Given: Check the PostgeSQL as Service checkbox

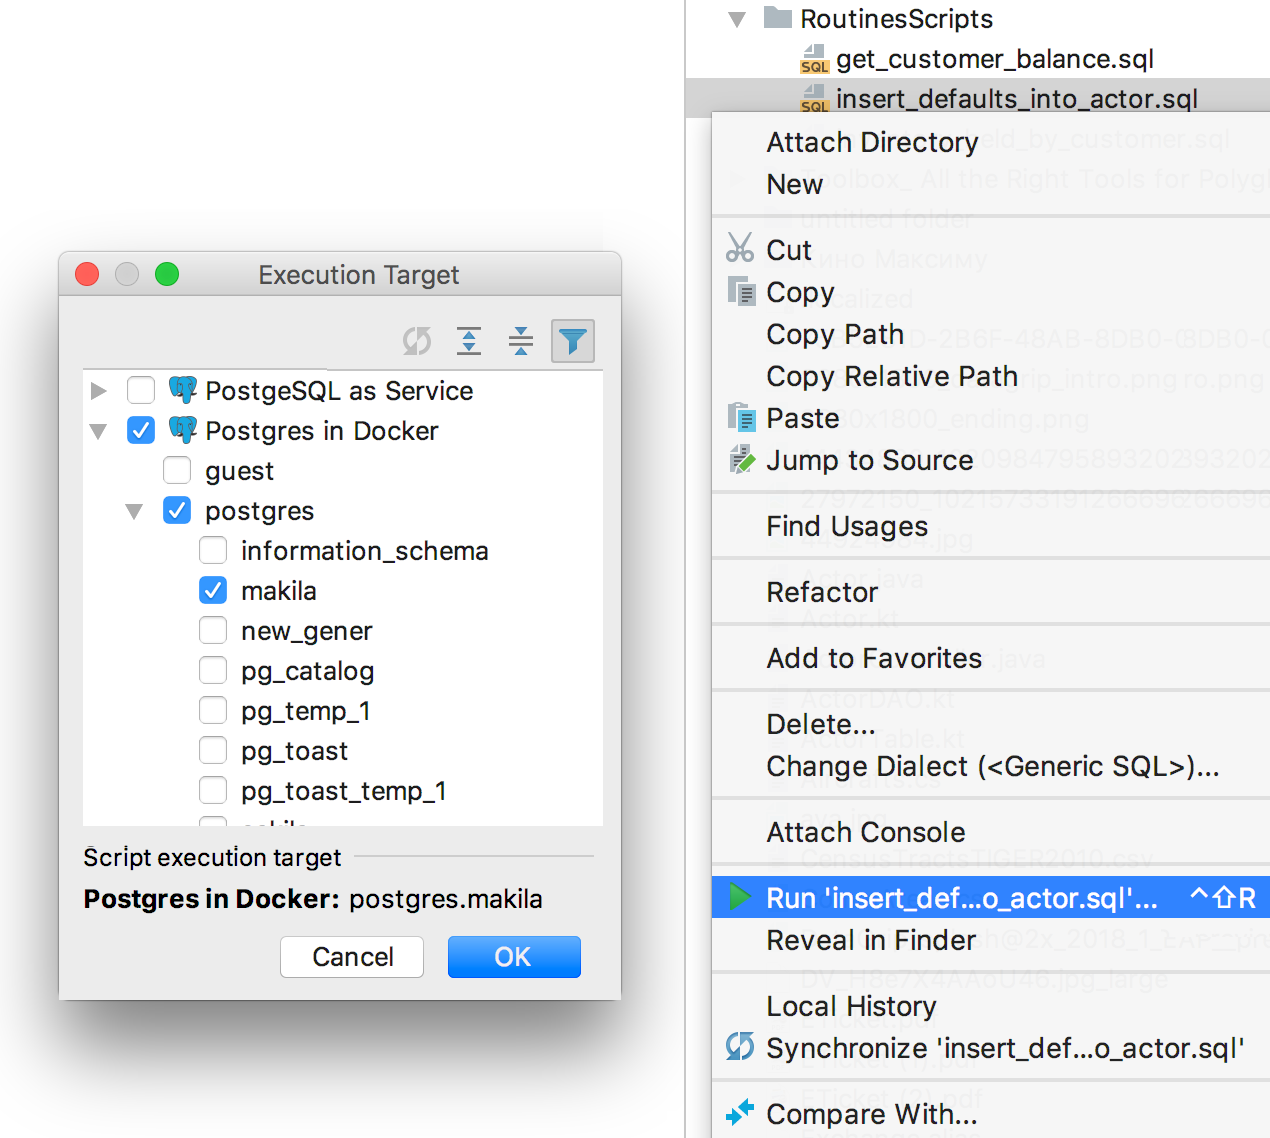Looking at the screenshot, I should [x=141, y=390].
